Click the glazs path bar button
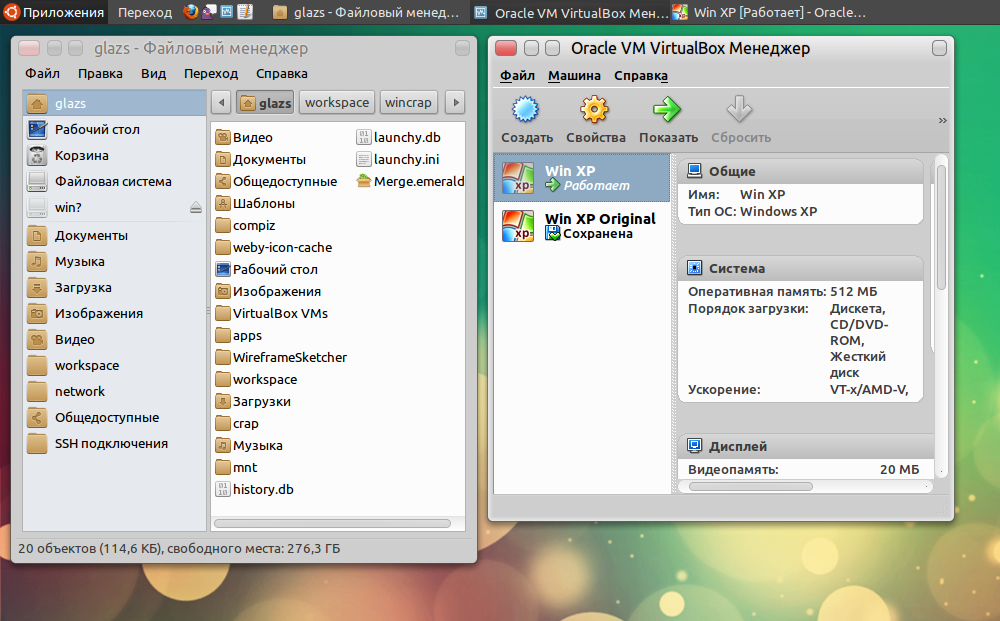Image resolution: width=1000 pixels, height=621 pixels. point(265,103)
